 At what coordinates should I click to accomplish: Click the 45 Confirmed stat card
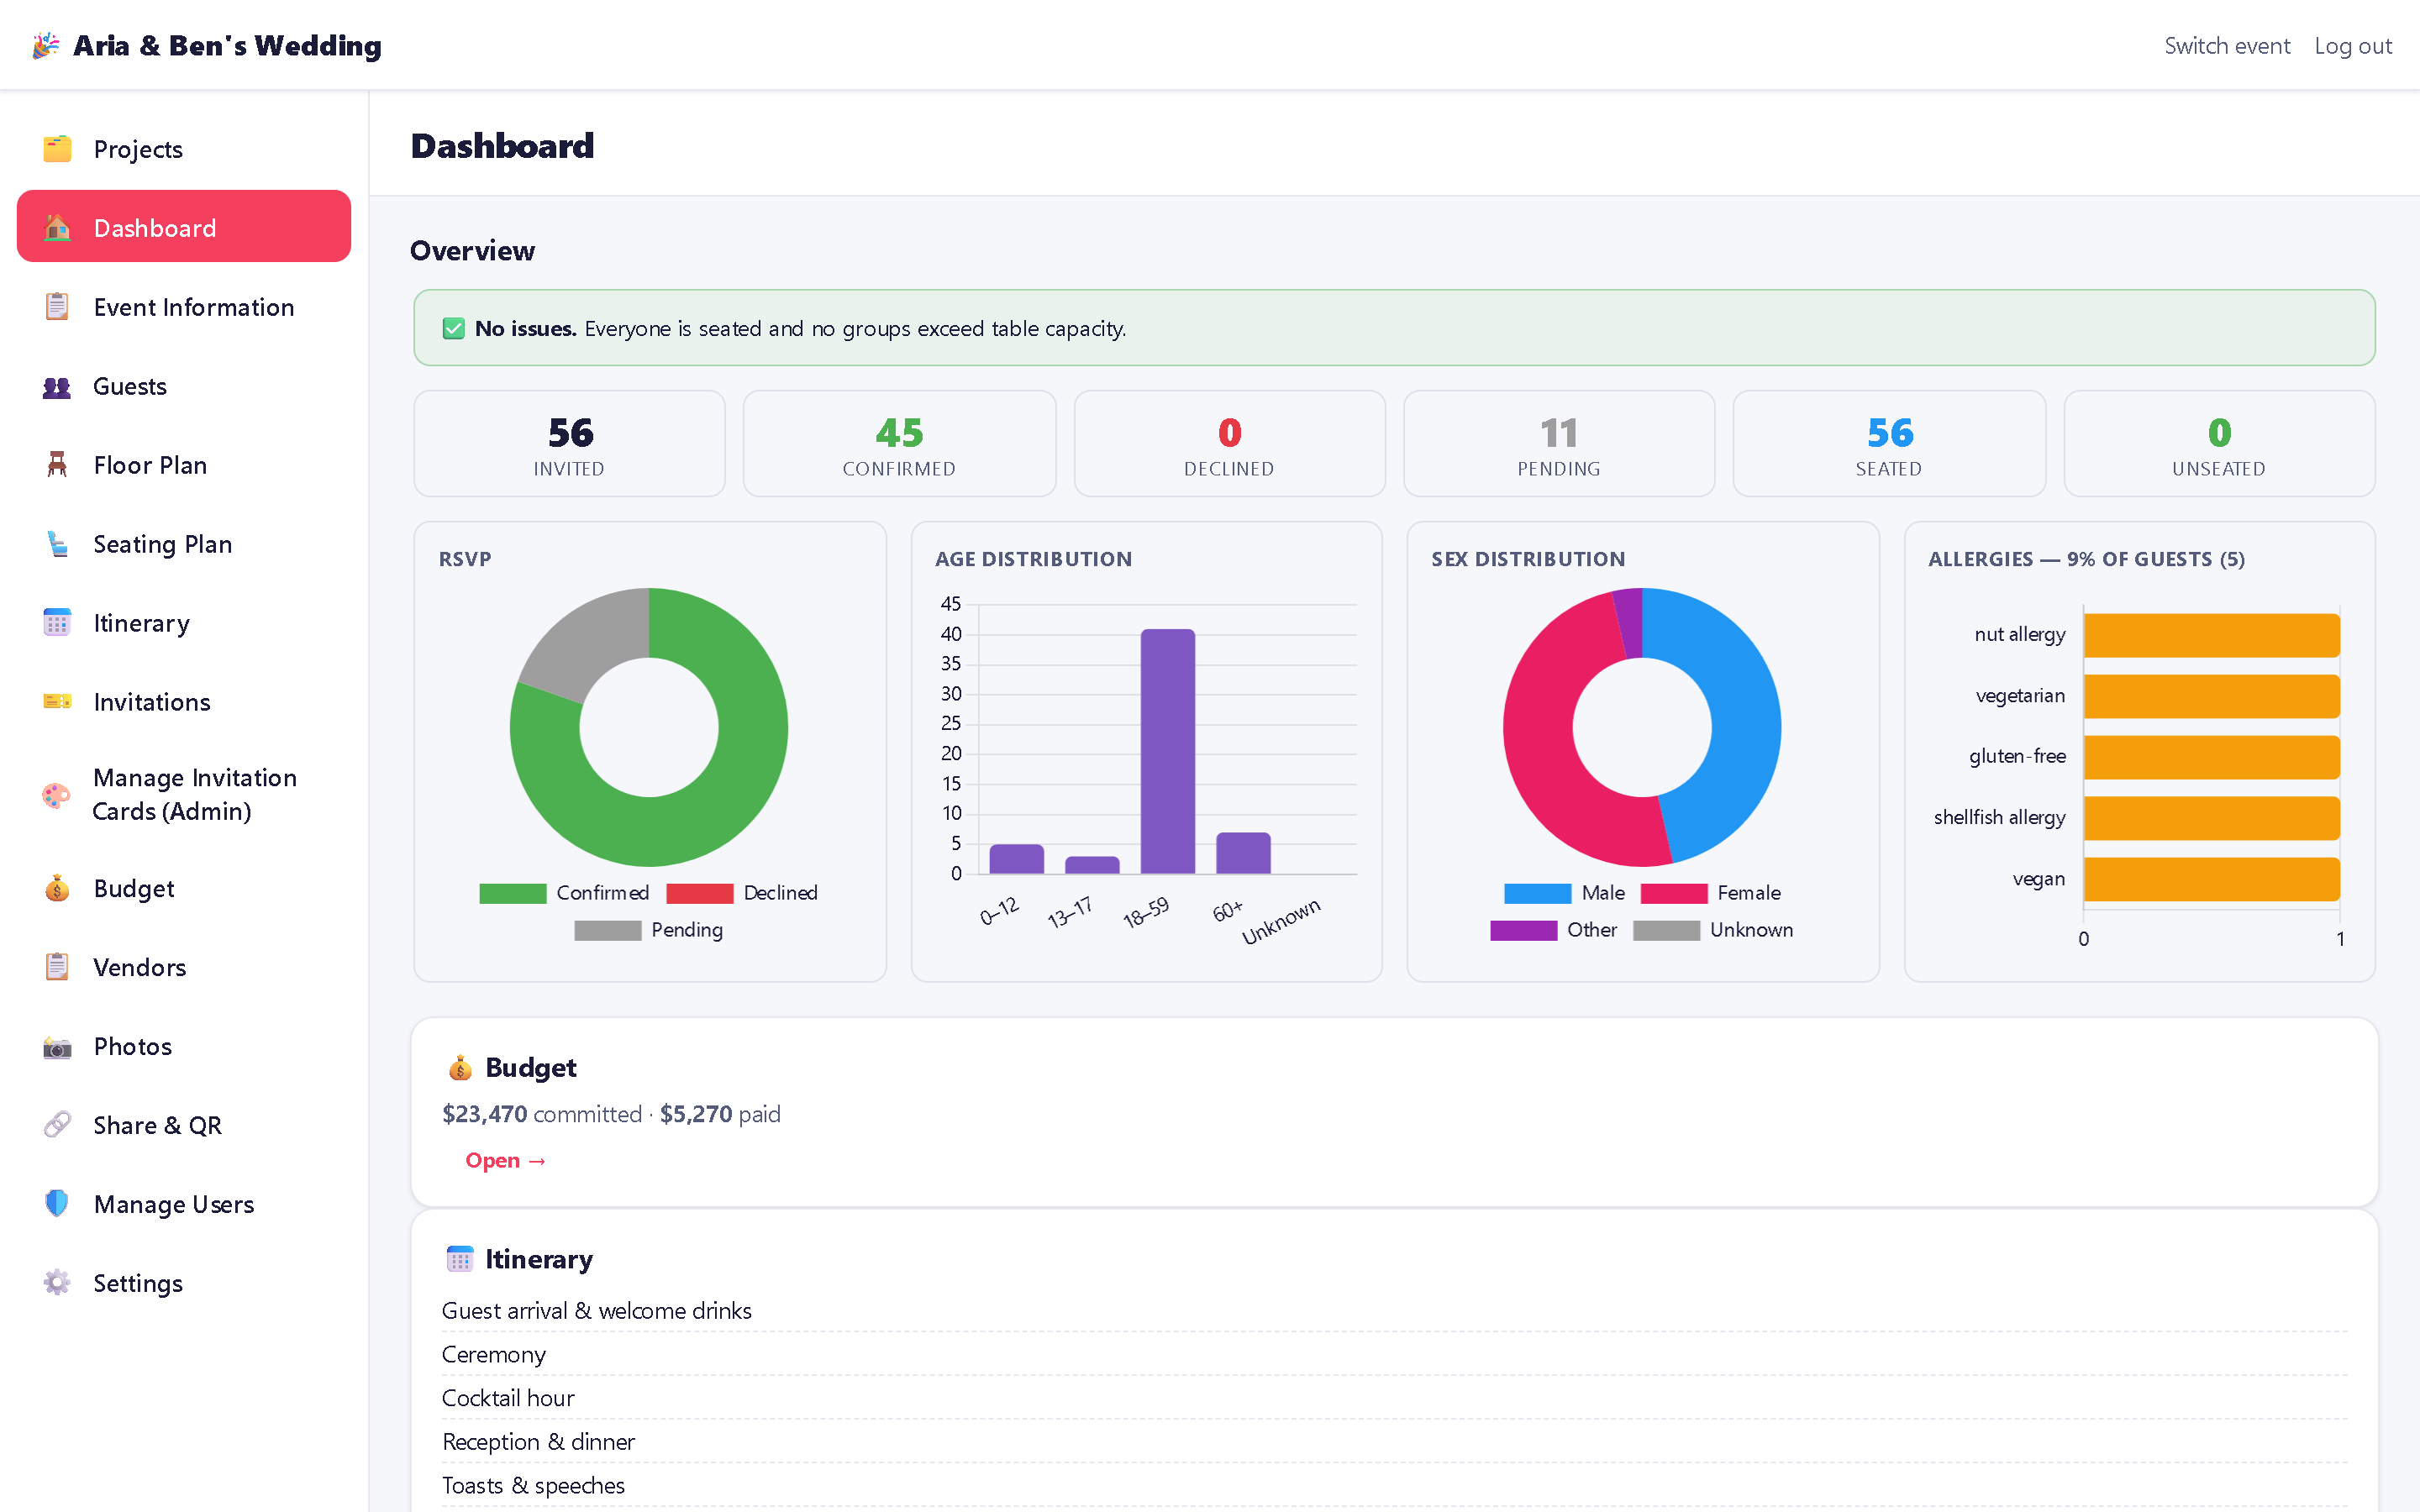899,443
